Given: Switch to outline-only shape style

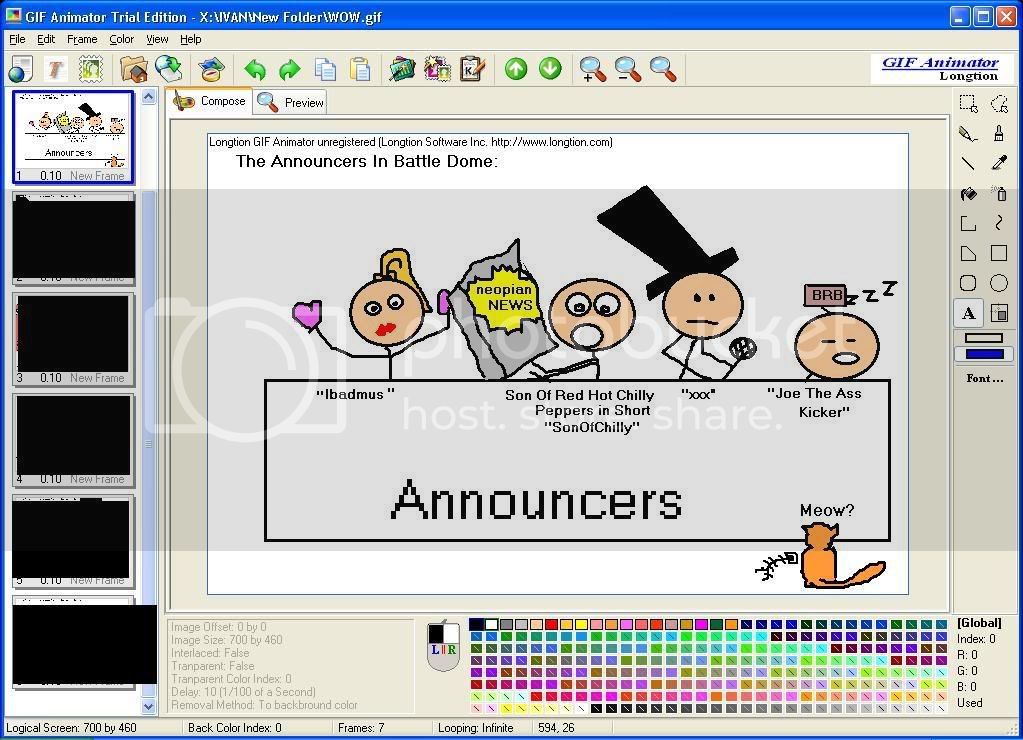Looking at the screenshot, I should pos(984,339).
